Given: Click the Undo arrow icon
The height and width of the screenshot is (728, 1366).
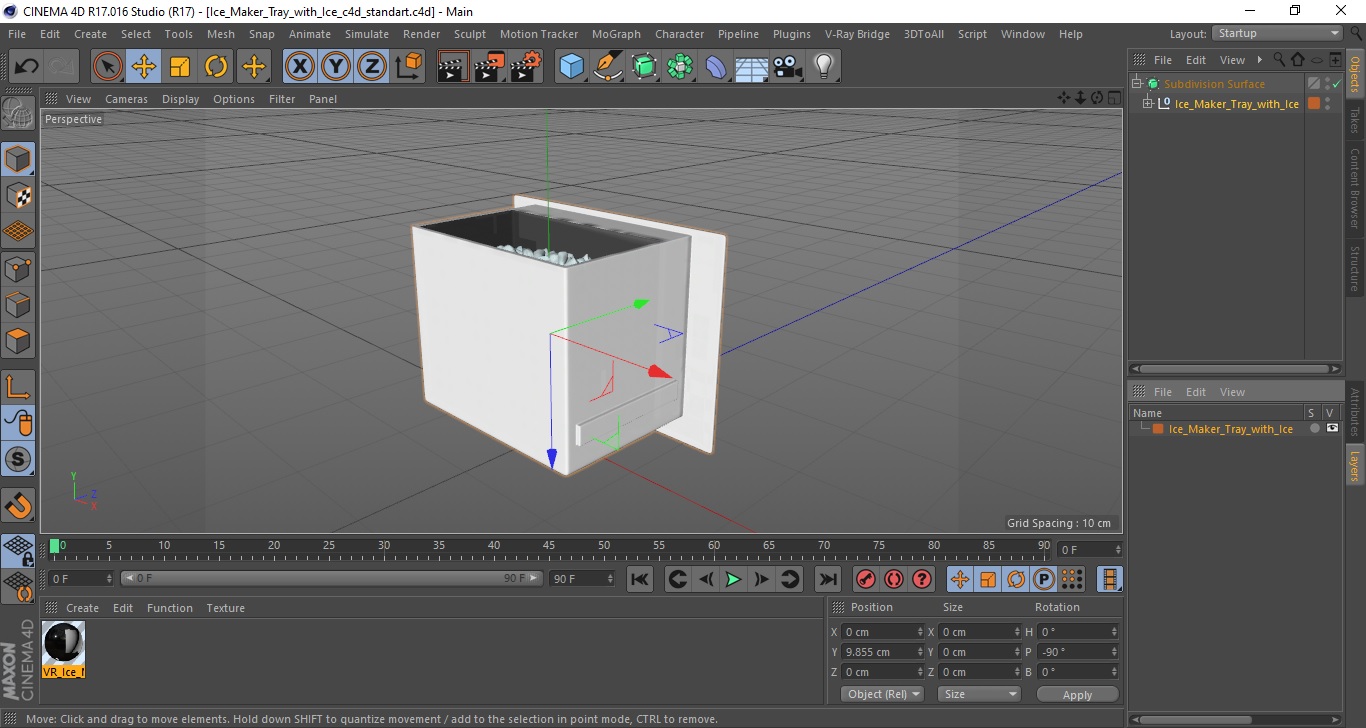Looking at the screenshot, I should point(27,67).
